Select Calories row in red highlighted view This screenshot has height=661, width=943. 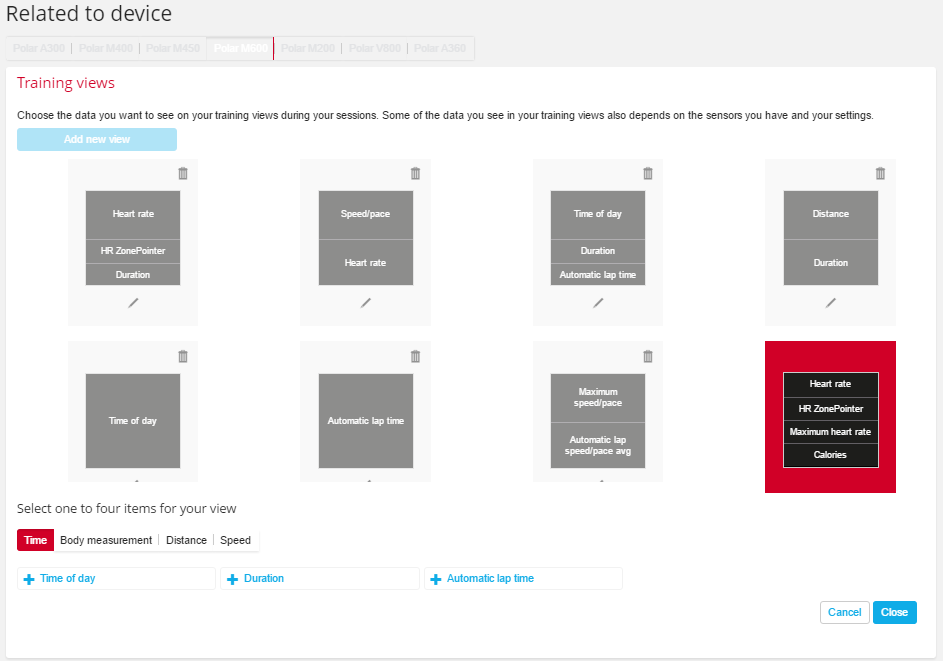830,455
